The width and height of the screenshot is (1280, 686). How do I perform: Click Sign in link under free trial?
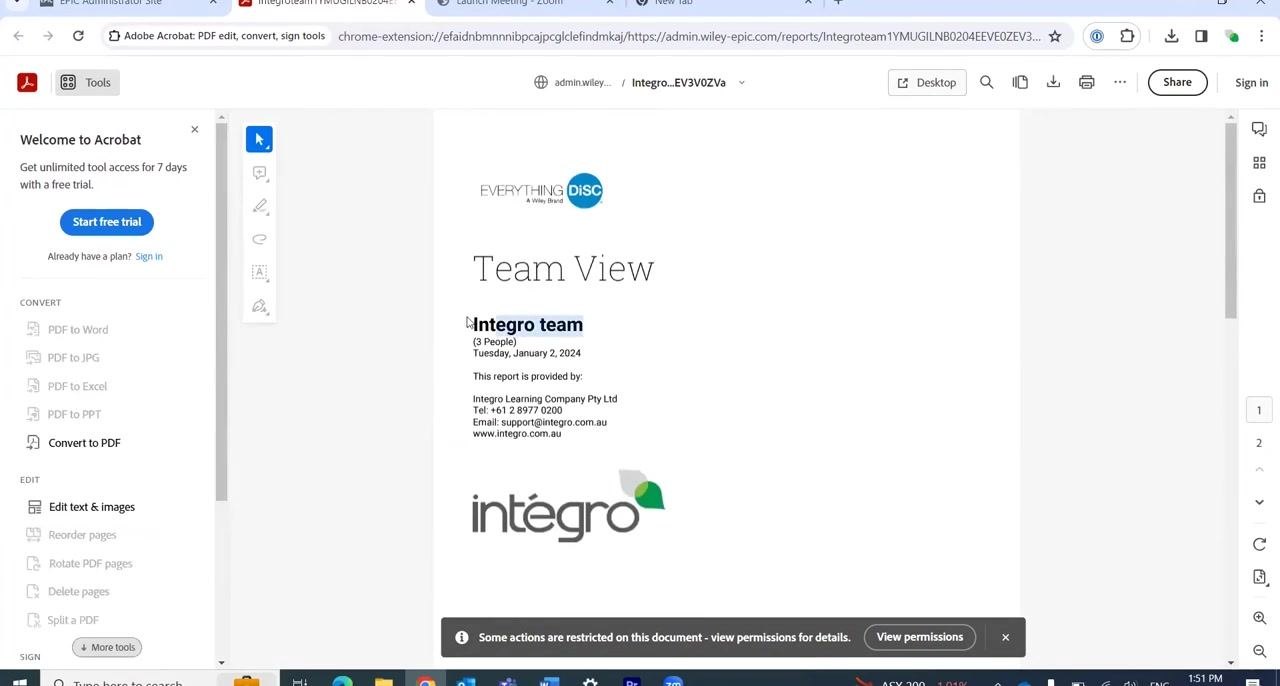tap(149, 256)
